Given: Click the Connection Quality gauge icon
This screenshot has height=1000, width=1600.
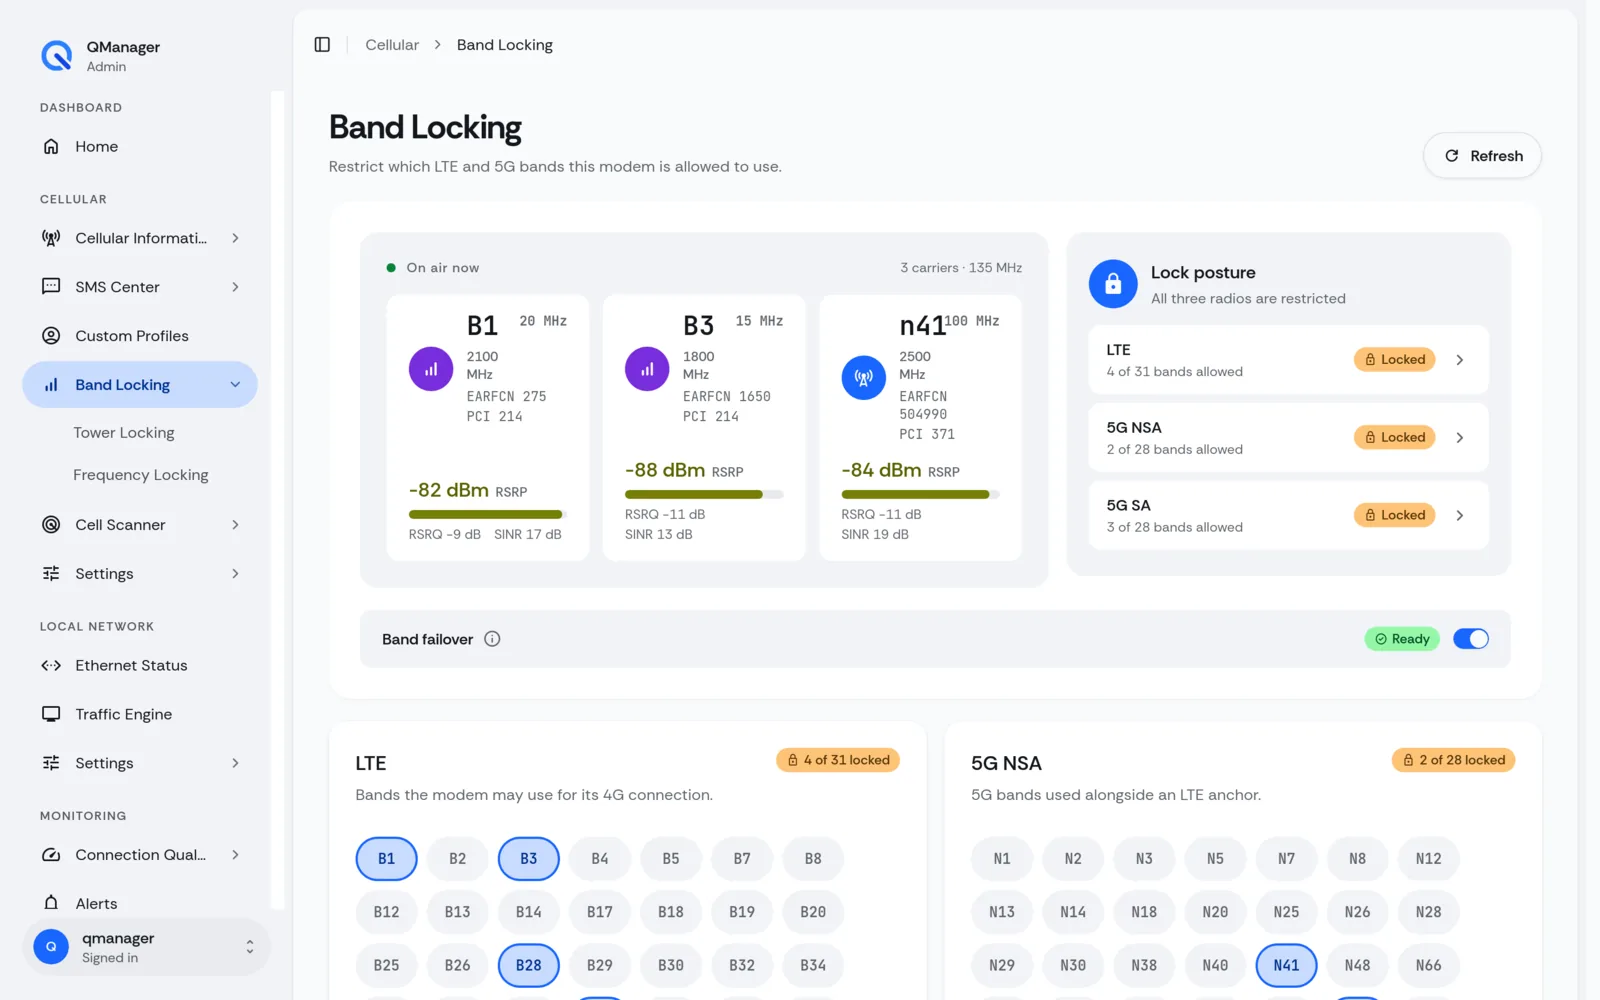Looking at the screenshot, I should click(51, 855).
